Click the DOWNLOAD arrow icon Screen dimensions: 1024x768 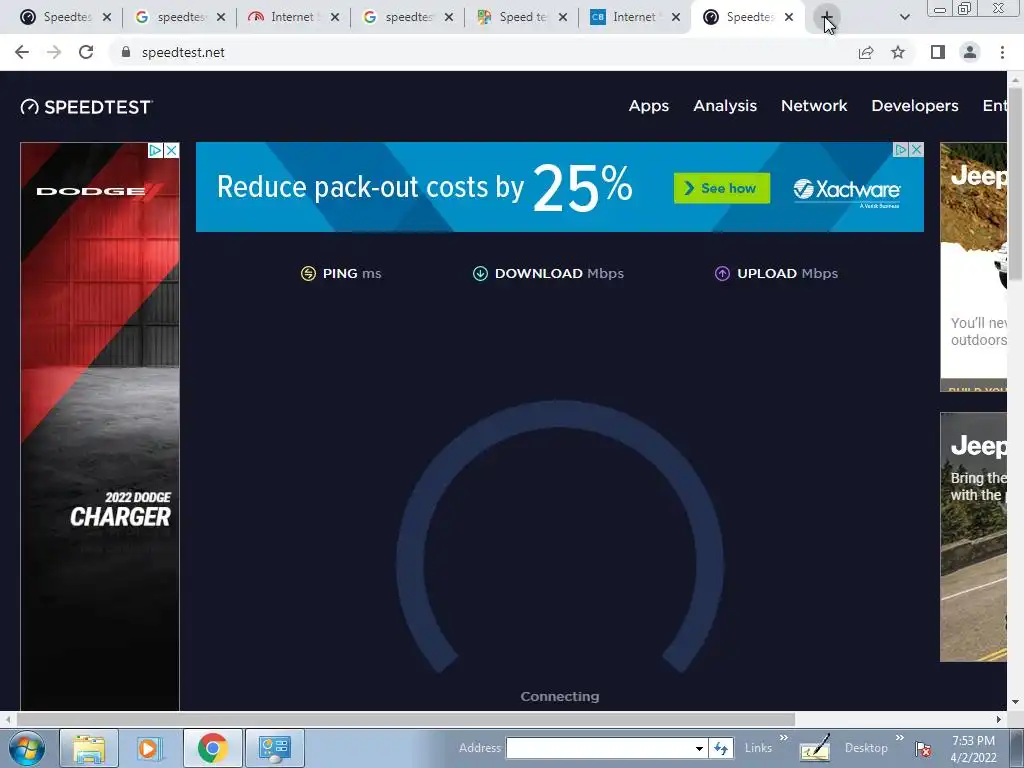480,274
